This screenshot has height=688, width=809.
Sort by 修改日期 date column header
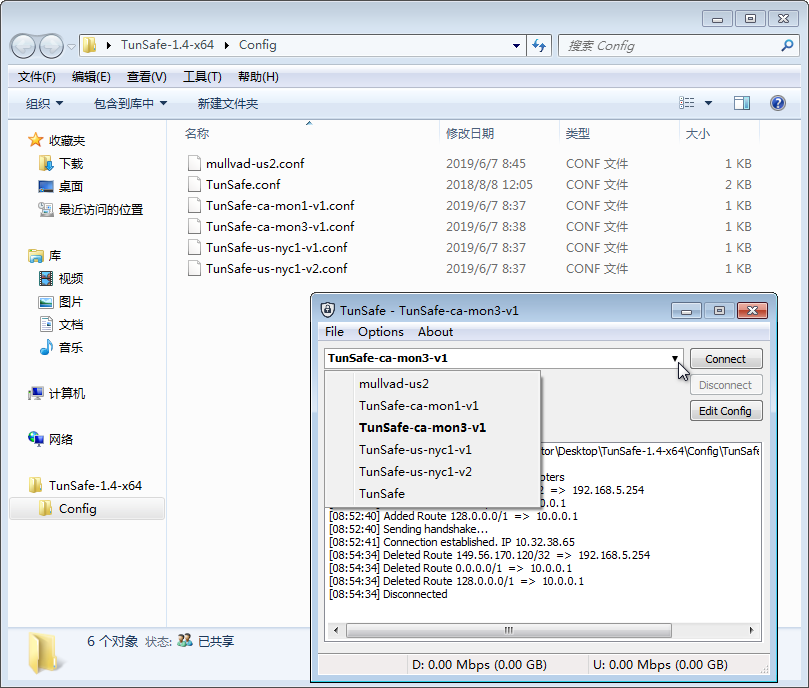point(499,134)
